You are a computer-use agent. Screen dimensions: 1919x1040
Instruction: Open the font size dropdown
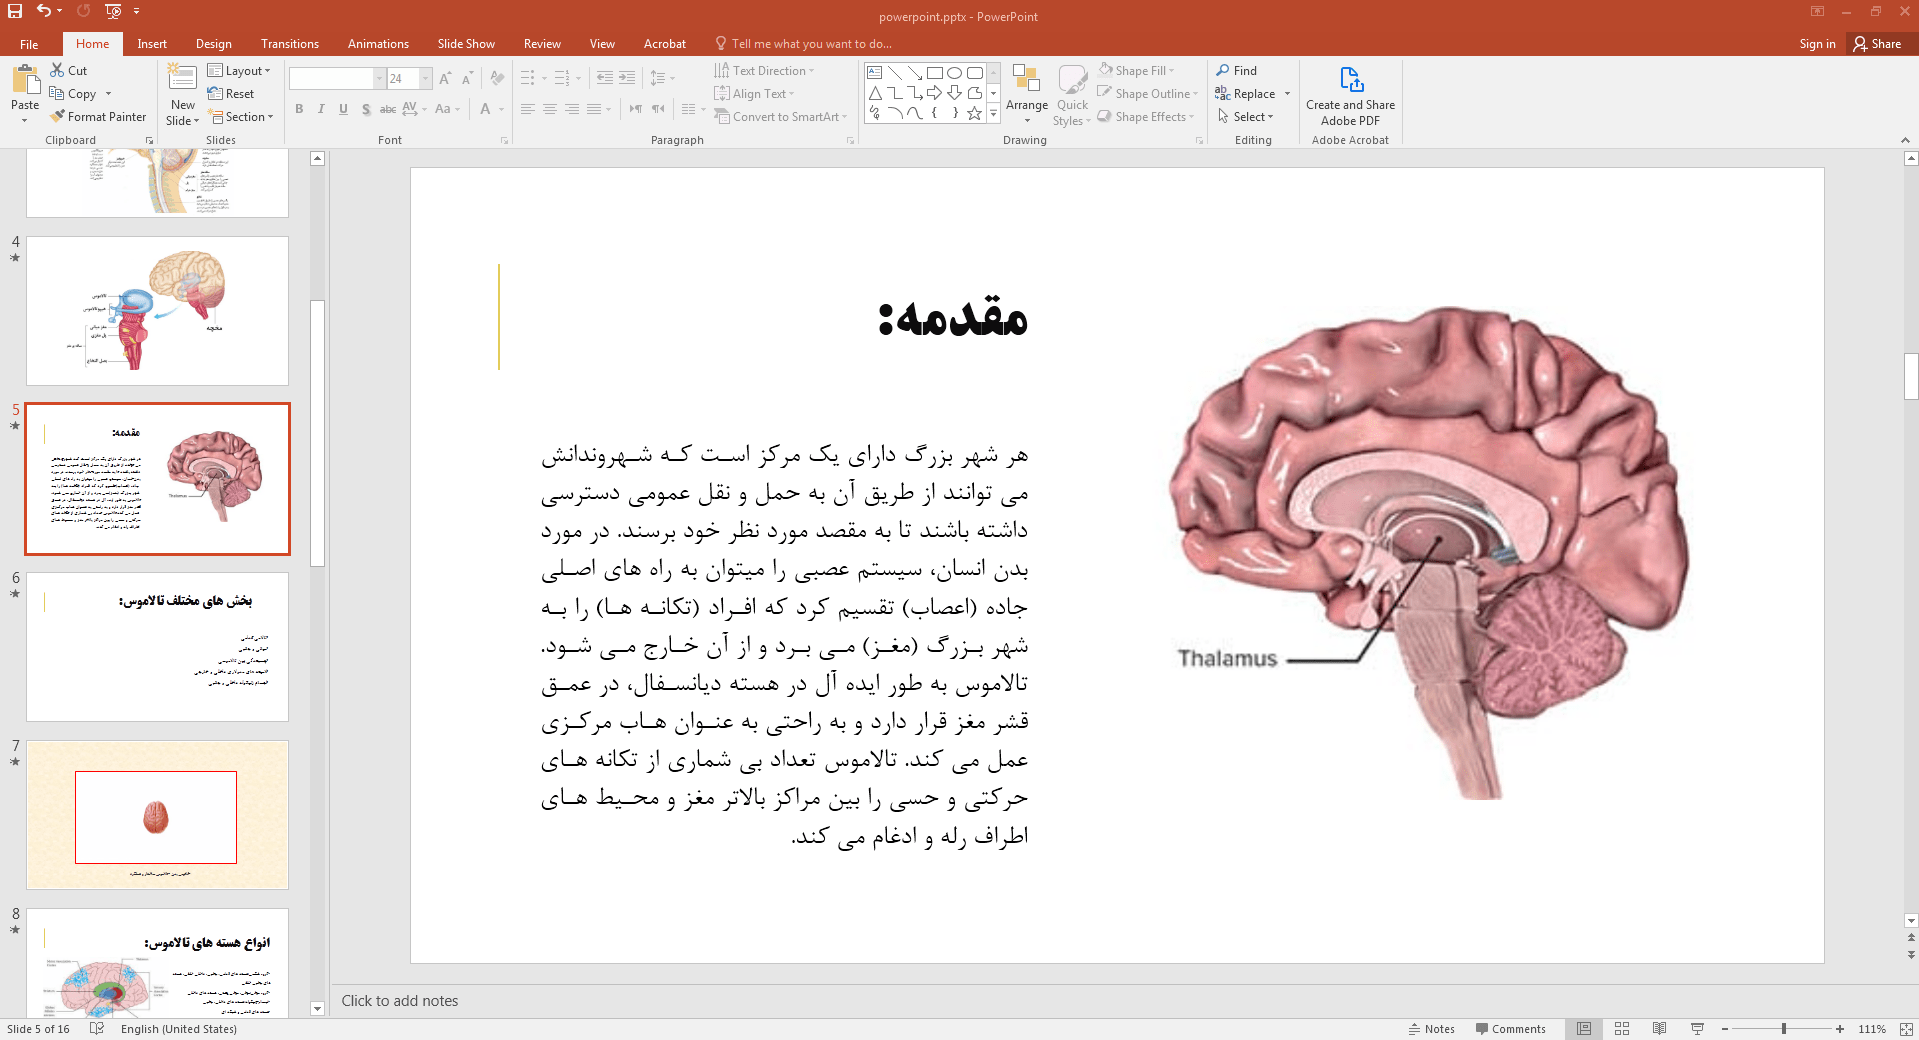pos(426,79)
